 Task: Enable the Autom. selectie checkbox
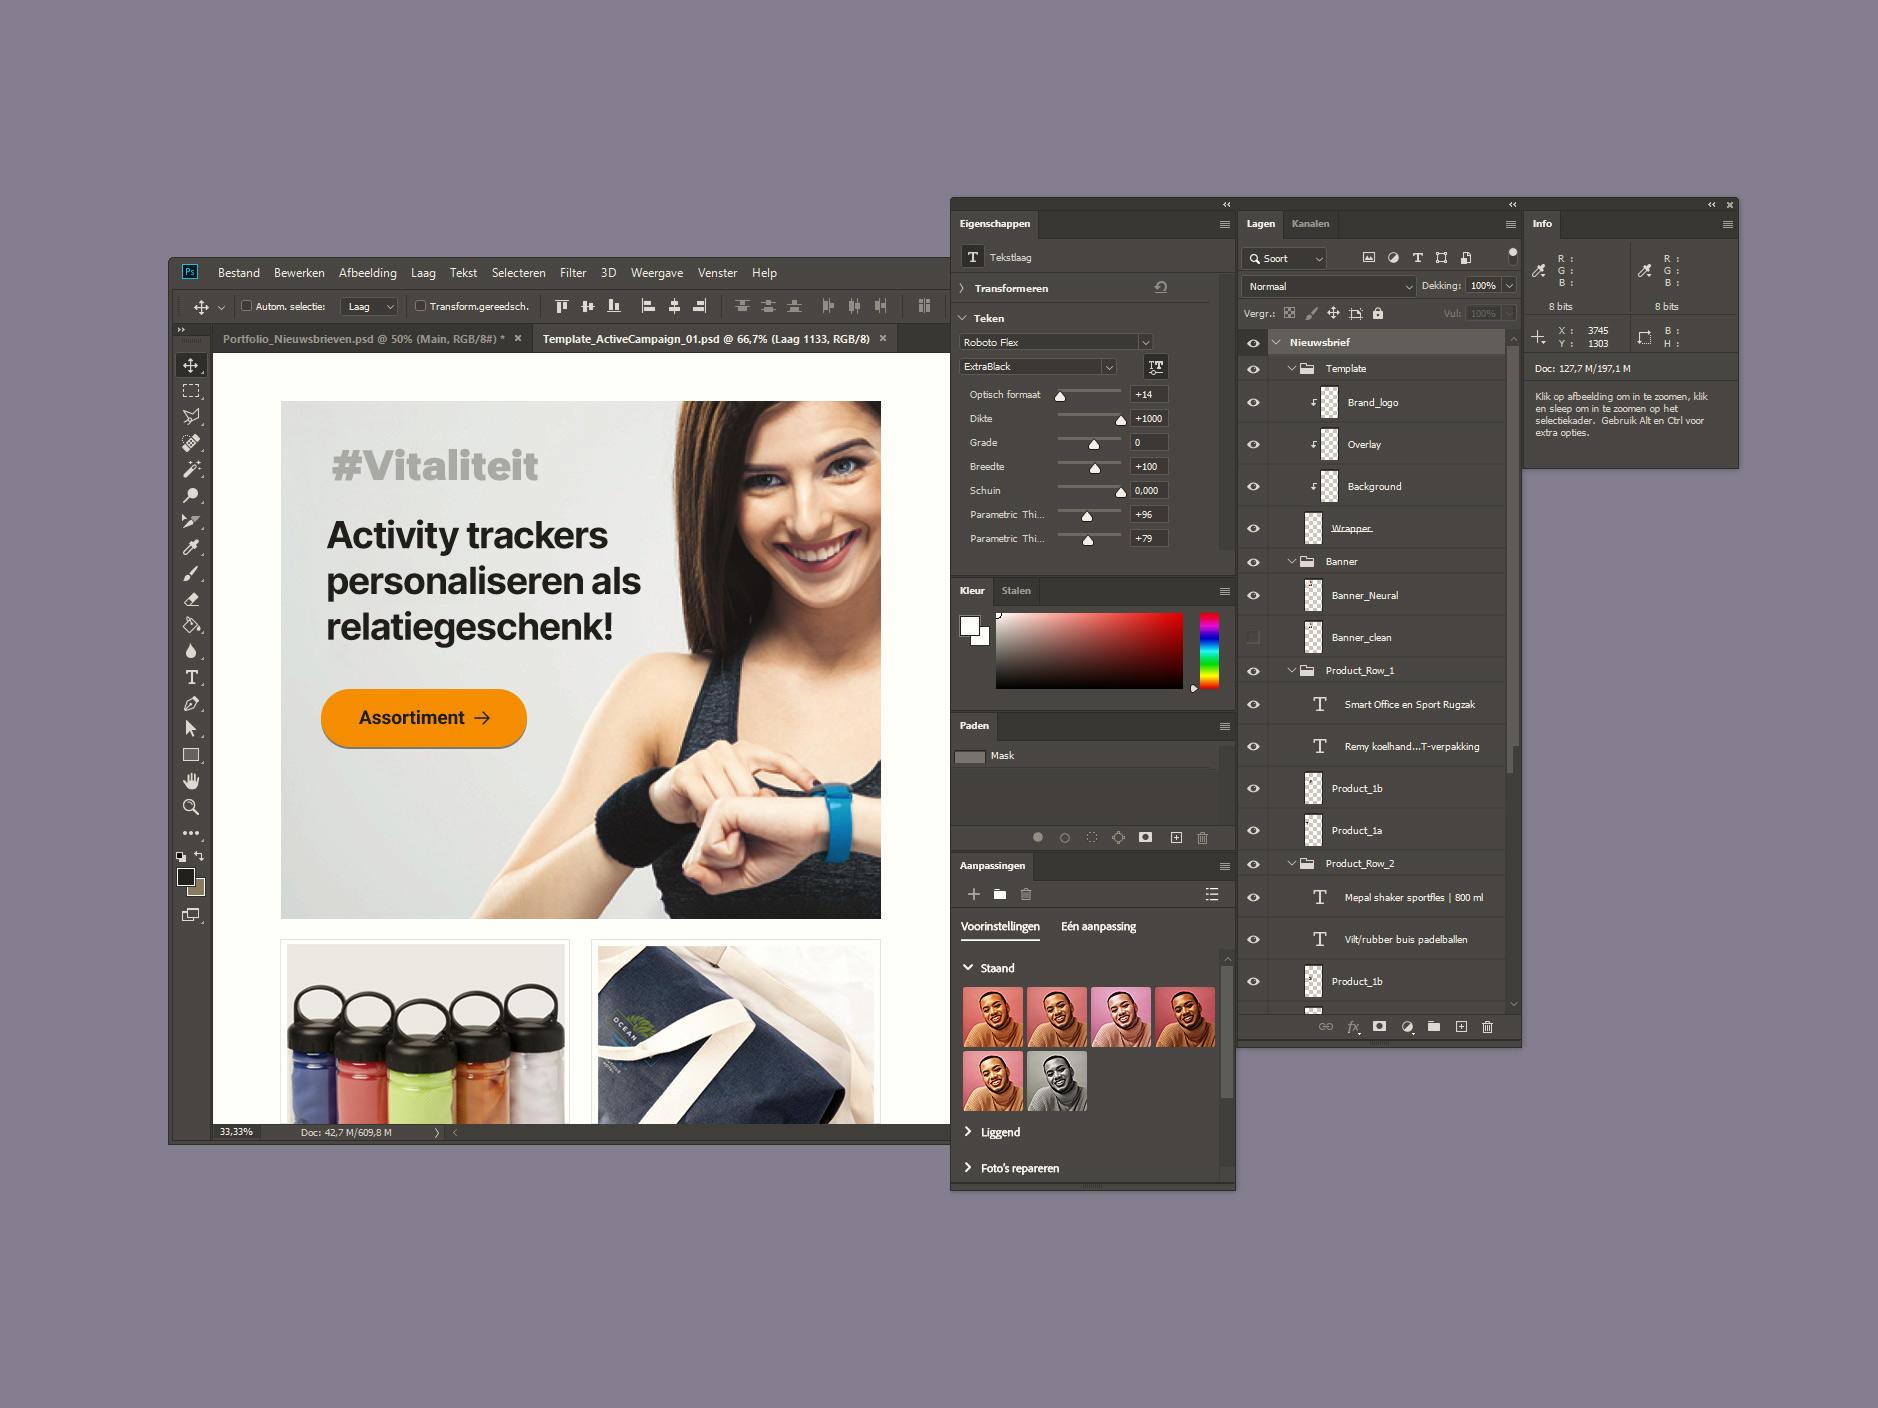pos(247,306)
